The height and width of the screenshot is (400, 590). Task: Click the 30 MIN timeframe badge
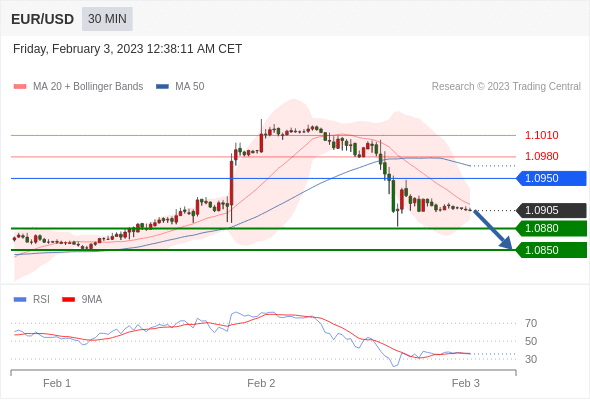[x=107, y=19]
